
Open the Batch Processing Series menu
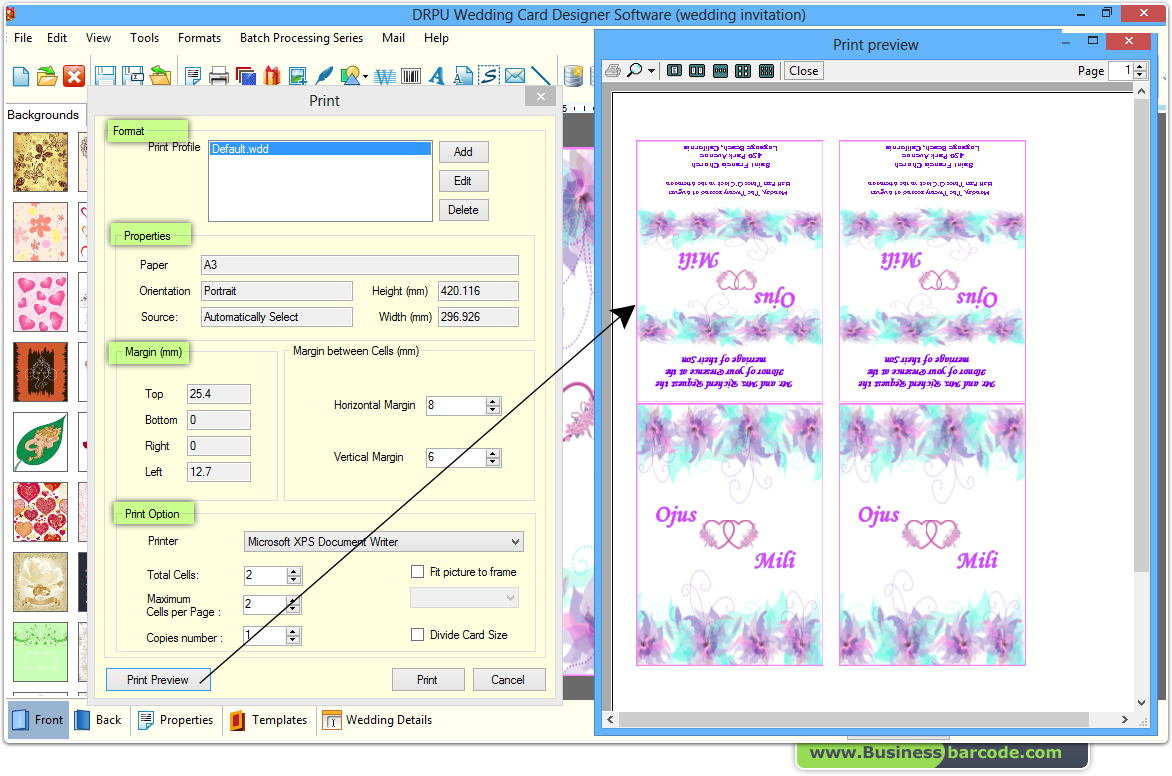point(301,38)
